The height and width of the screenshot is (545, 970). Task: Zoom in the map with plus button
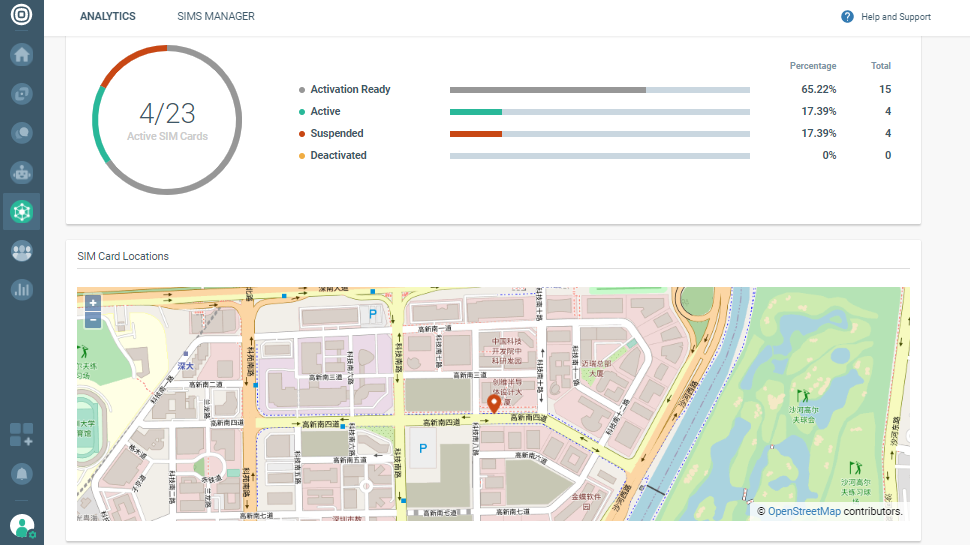pyautogui.click(x=93, y=303)
